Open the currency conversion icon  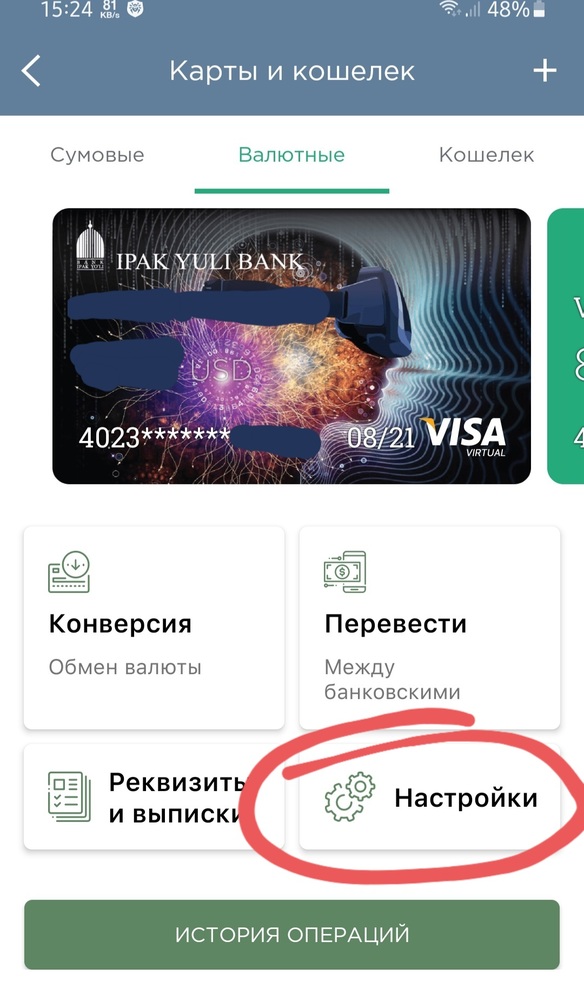[x=69, y=571]
